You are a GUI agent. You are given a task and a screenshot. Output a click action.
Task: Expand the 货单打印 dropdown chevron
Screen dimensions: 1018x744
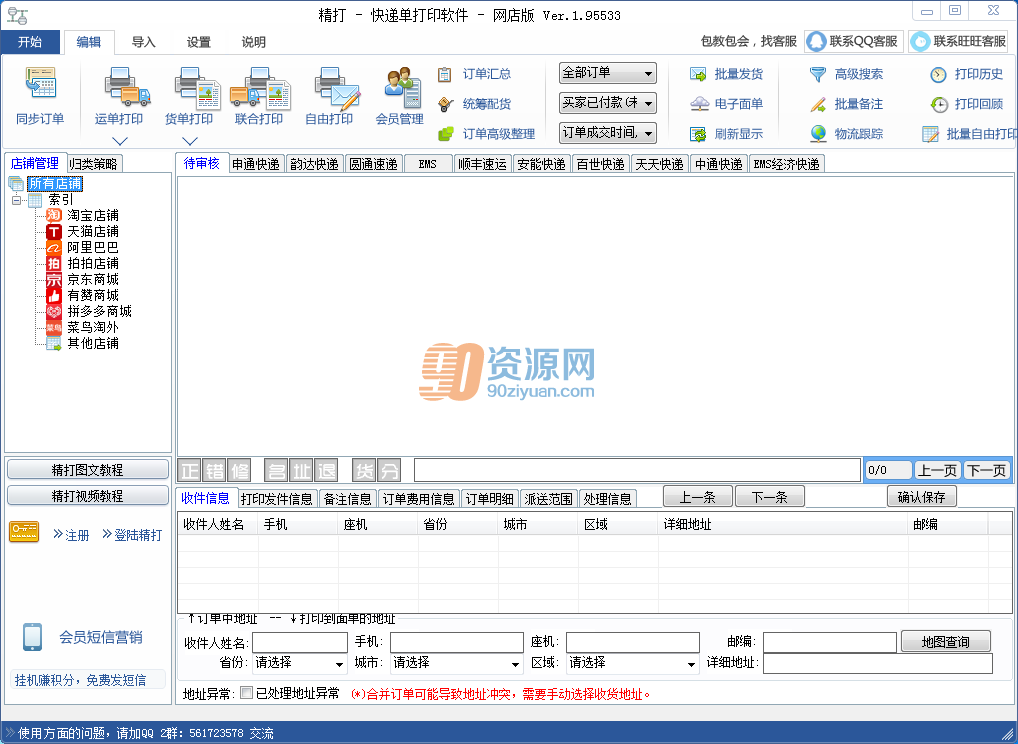tap(190, 141)
